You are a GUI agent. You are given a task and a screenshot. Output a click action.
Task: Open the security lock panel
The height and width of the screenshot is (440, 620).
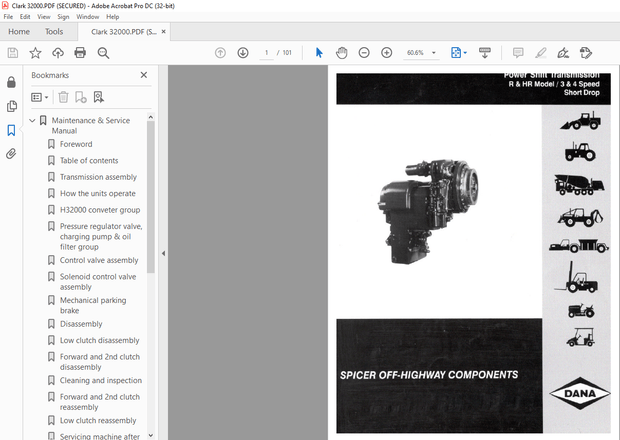pyautogui.click(x=11, y=82)
